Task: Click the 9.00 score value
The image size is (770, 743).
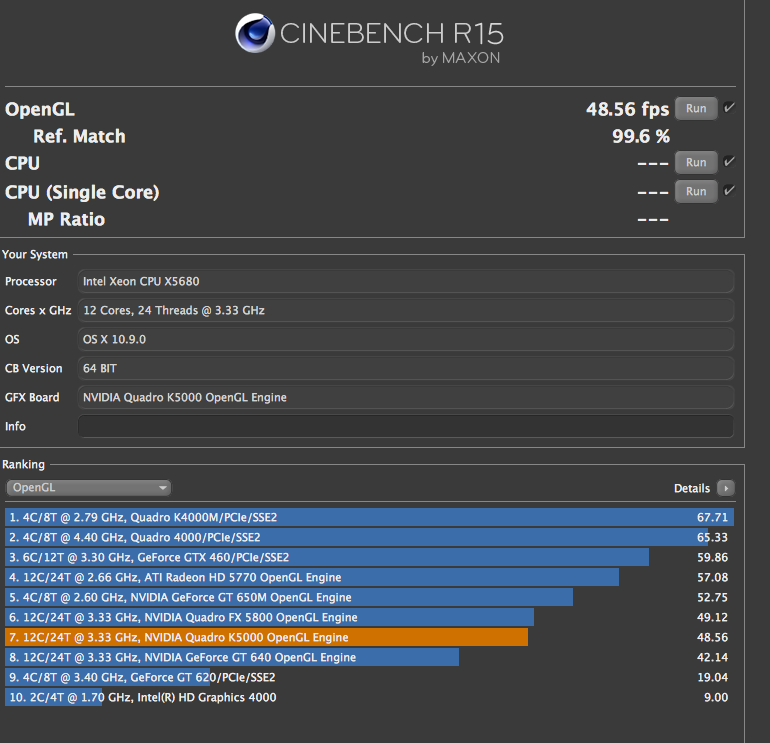Action: coord(716,697)
